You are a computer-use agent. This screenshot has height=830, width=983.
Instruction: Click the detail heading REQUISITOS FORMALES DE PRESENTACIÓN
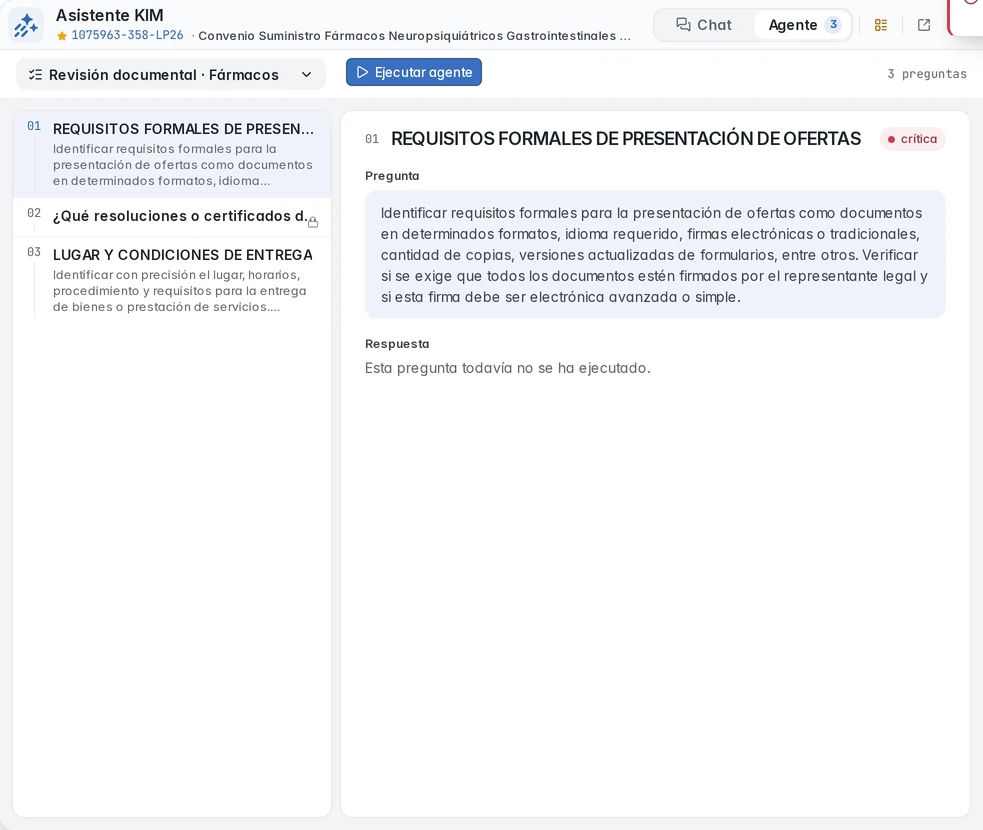pyautogui.click(x=626, y=139)
